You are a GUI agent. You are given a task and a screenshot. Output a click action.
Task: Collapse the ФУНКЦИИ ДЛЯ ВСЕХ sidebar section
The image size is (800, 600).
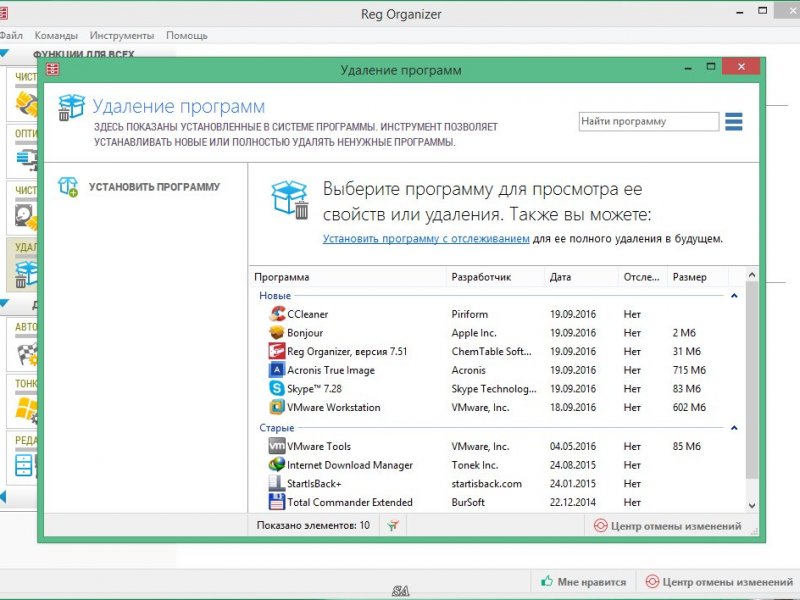point(4,53)
